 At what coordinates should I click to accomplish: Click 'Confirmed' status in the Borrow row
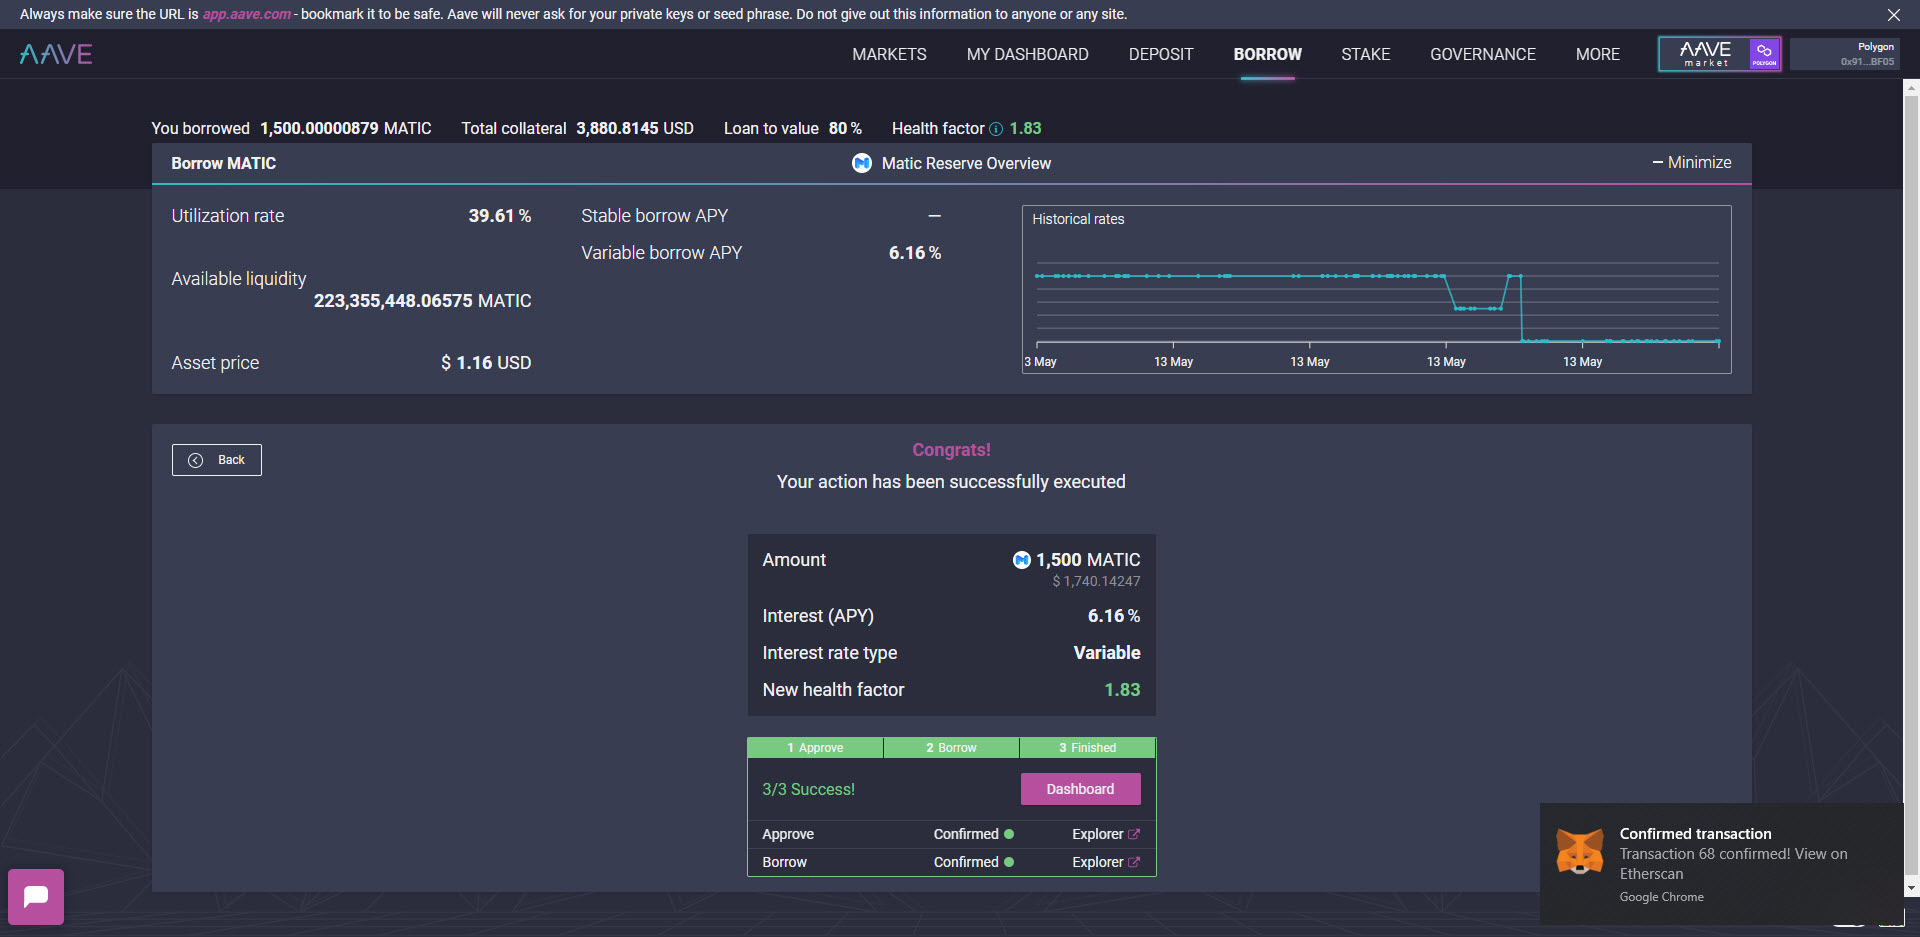coord(966,862)
